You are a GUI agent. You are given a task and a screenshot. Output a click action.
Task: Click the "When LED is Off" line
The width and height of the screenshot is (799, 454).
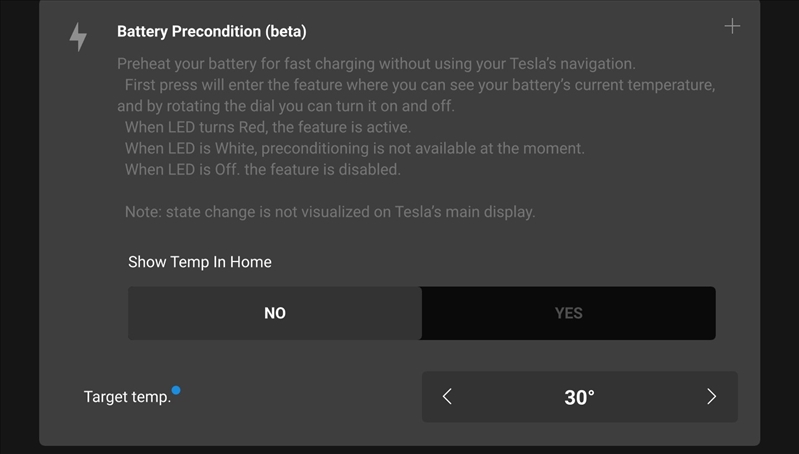262,170
